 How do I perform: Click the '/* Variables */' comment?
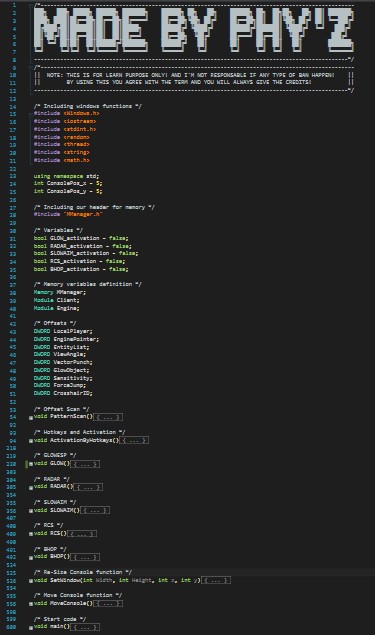[58, 230]
